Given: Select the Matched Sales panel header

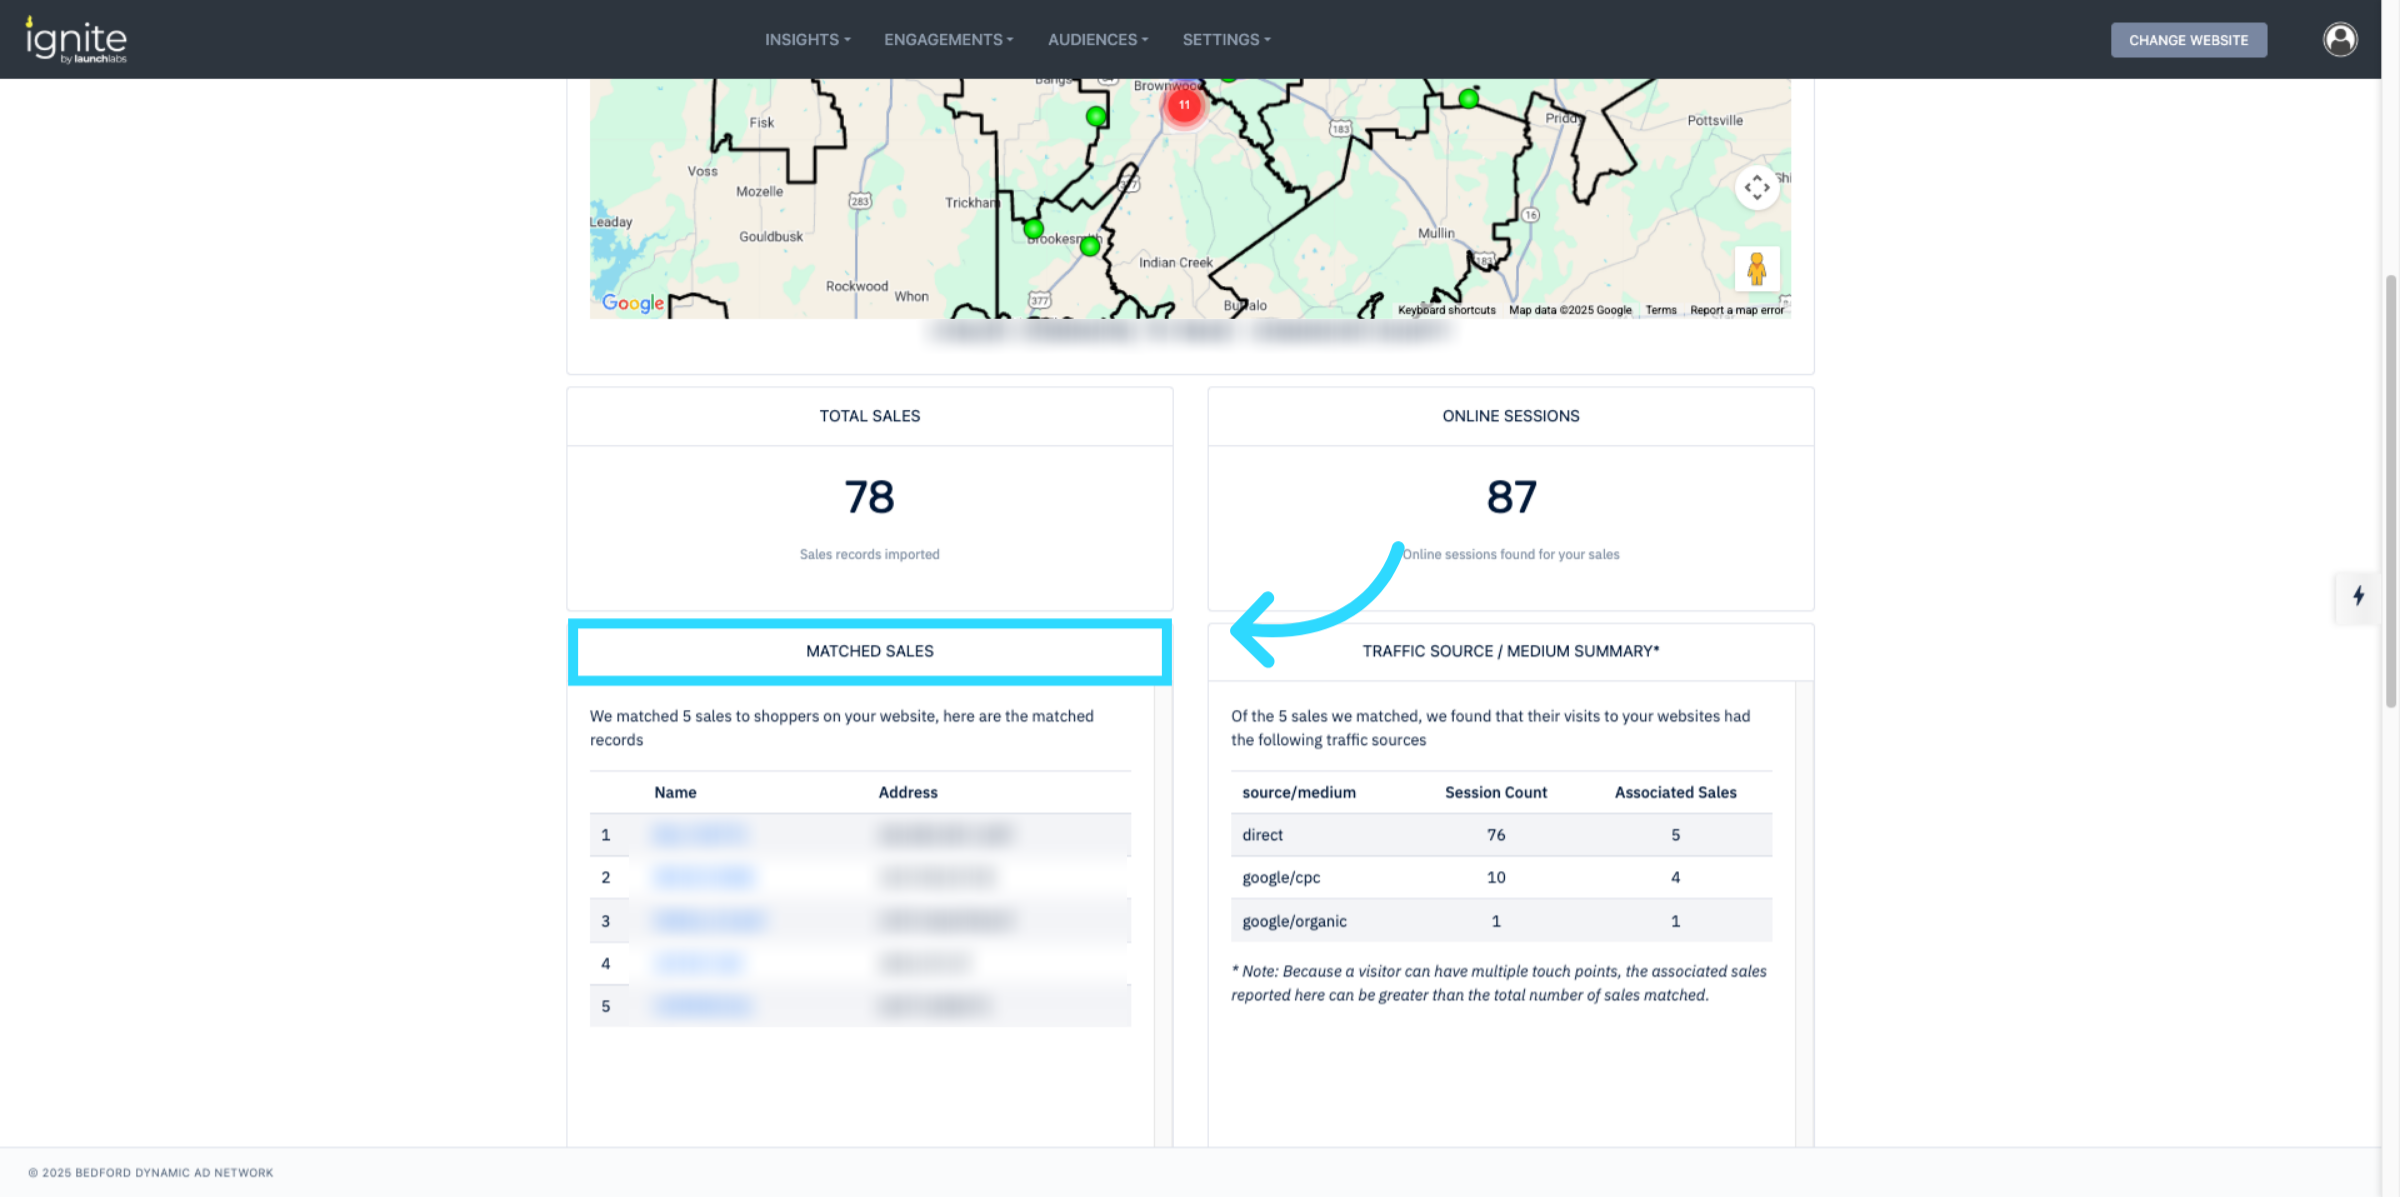Looking at the screenshot, I should pos(869,651).
